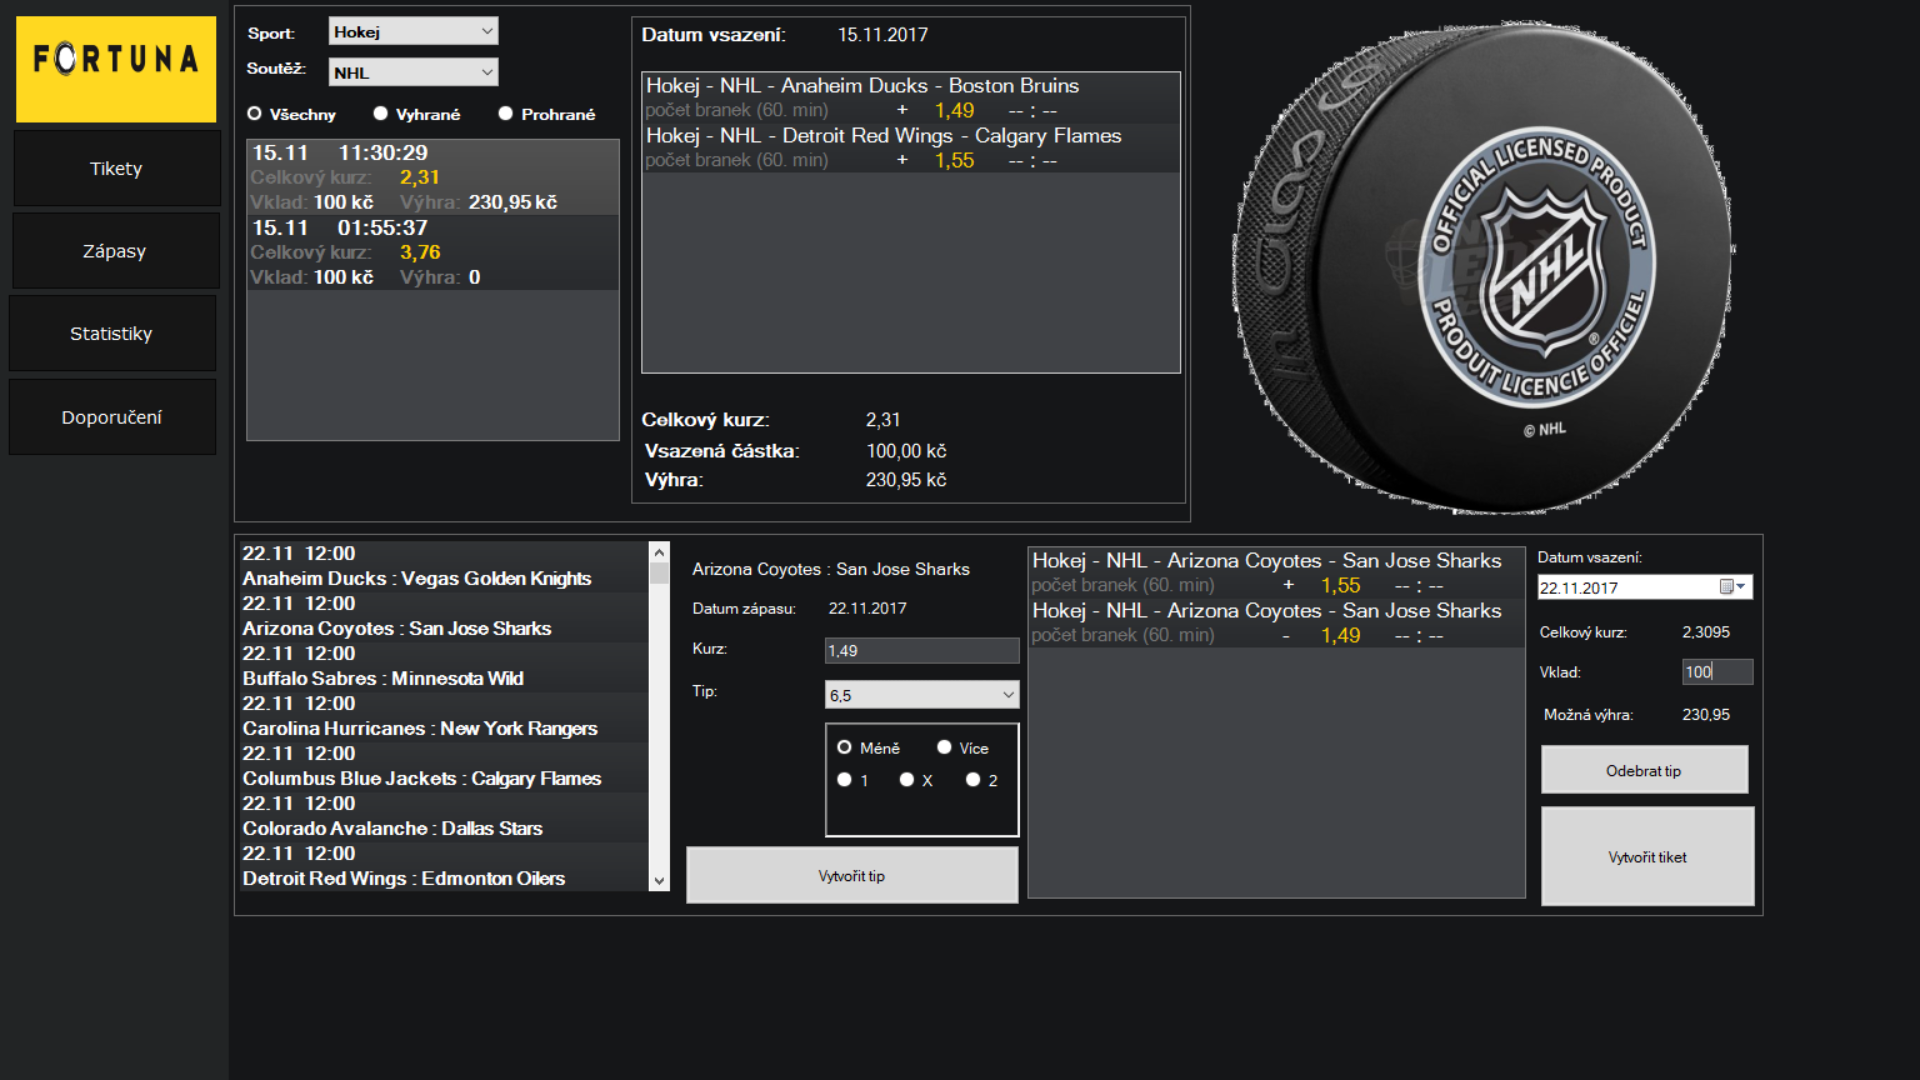The height and width of the screenshot is (1080, 1920).
Task: Select Columbus Blue Jackets : Calgary Flames match
Action: pos(445,767)
